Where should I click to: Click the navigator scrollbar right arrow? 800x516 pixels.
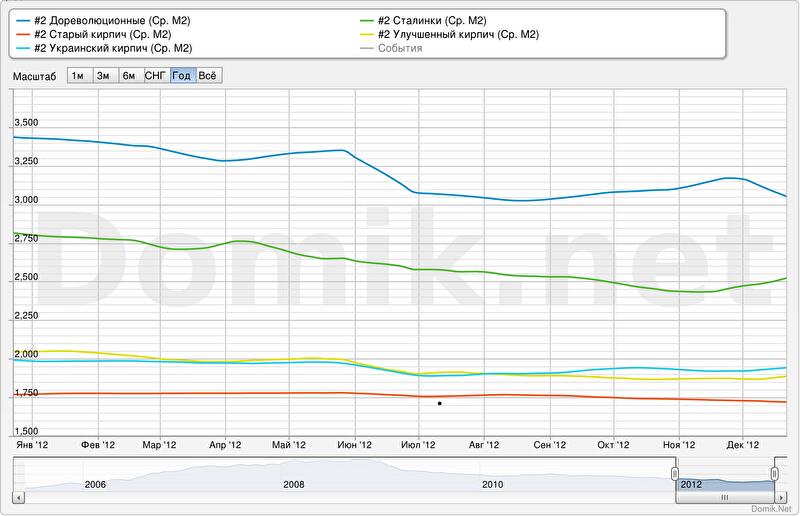point(782,496)
